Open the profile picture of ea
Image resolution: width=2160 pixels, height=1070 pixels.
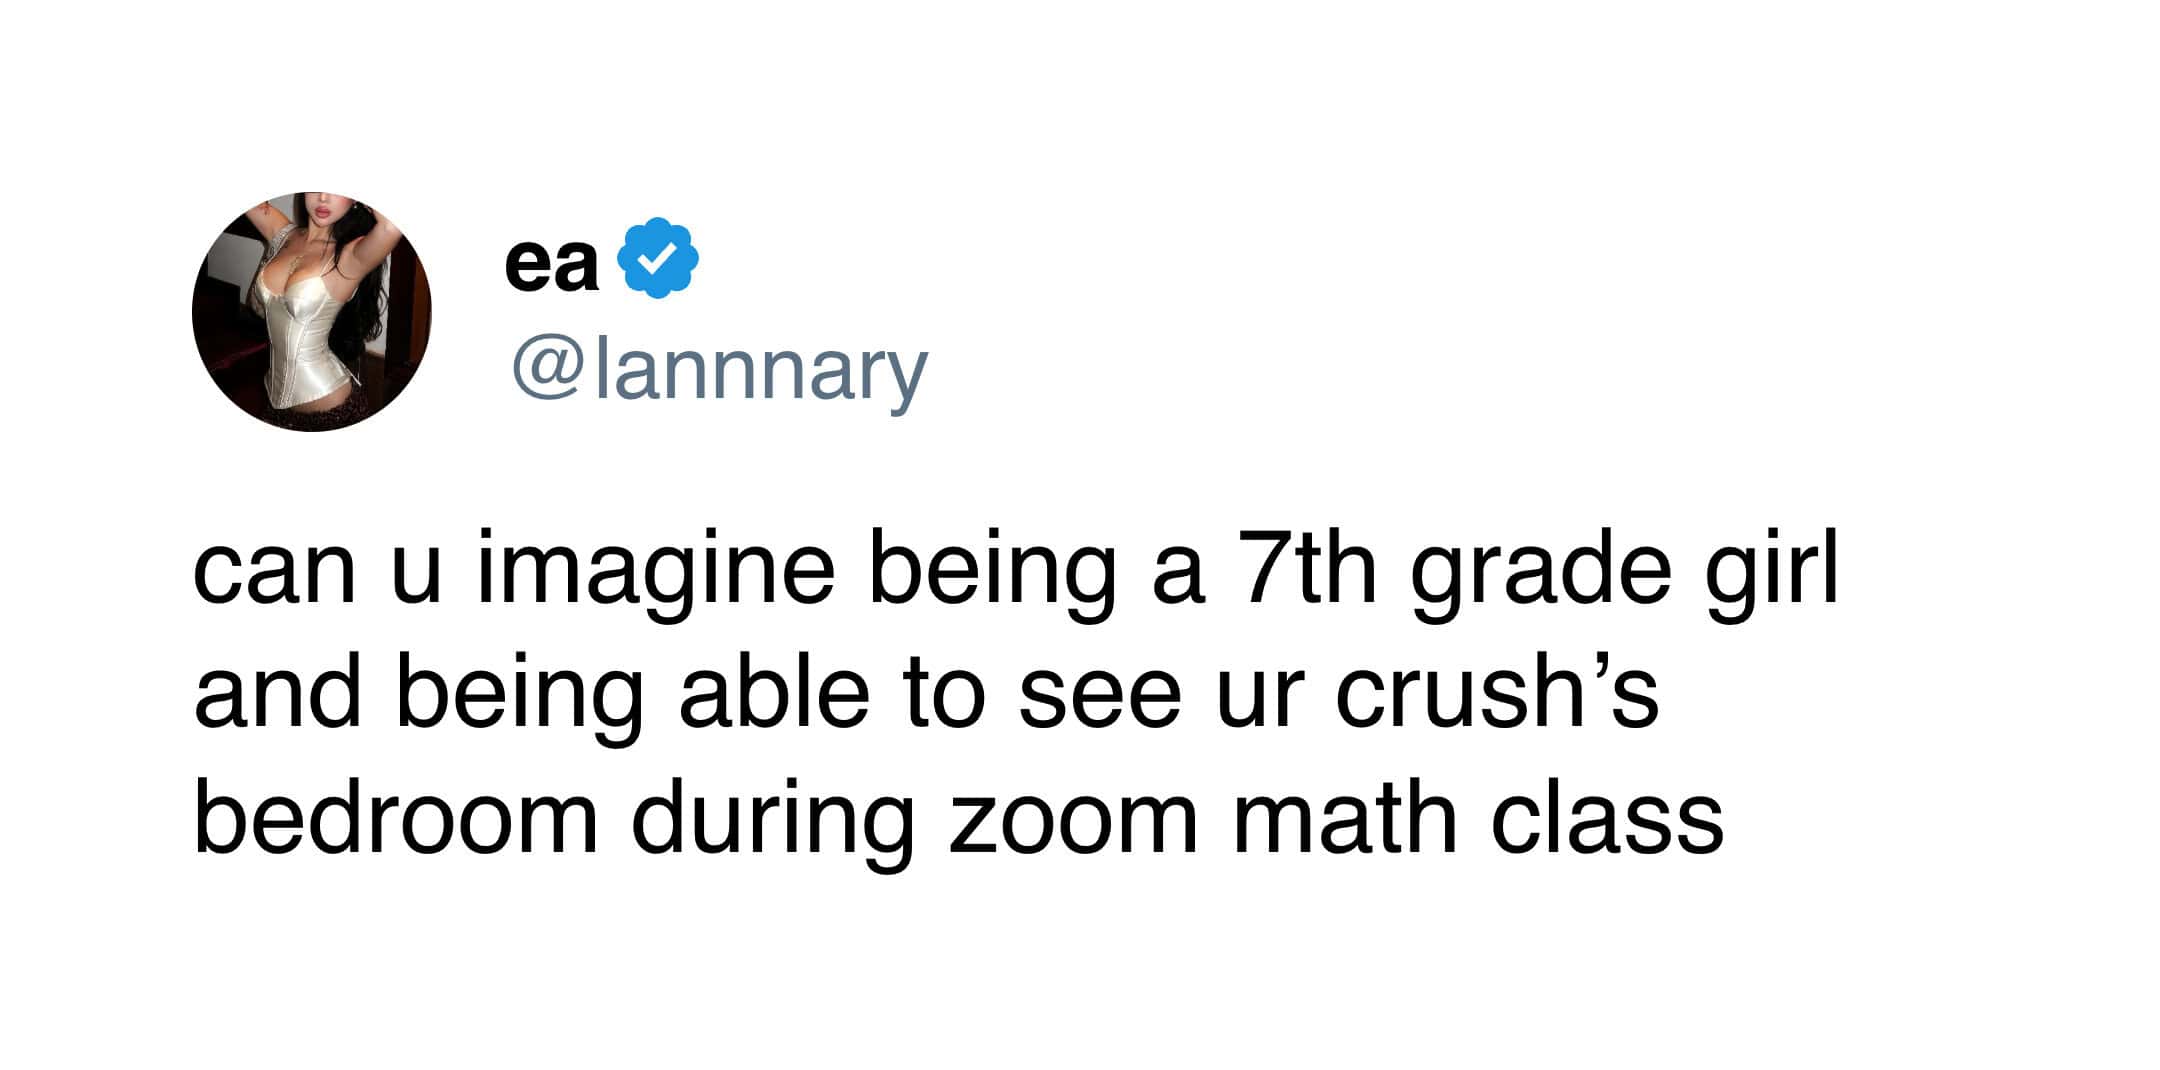(312, 312)
